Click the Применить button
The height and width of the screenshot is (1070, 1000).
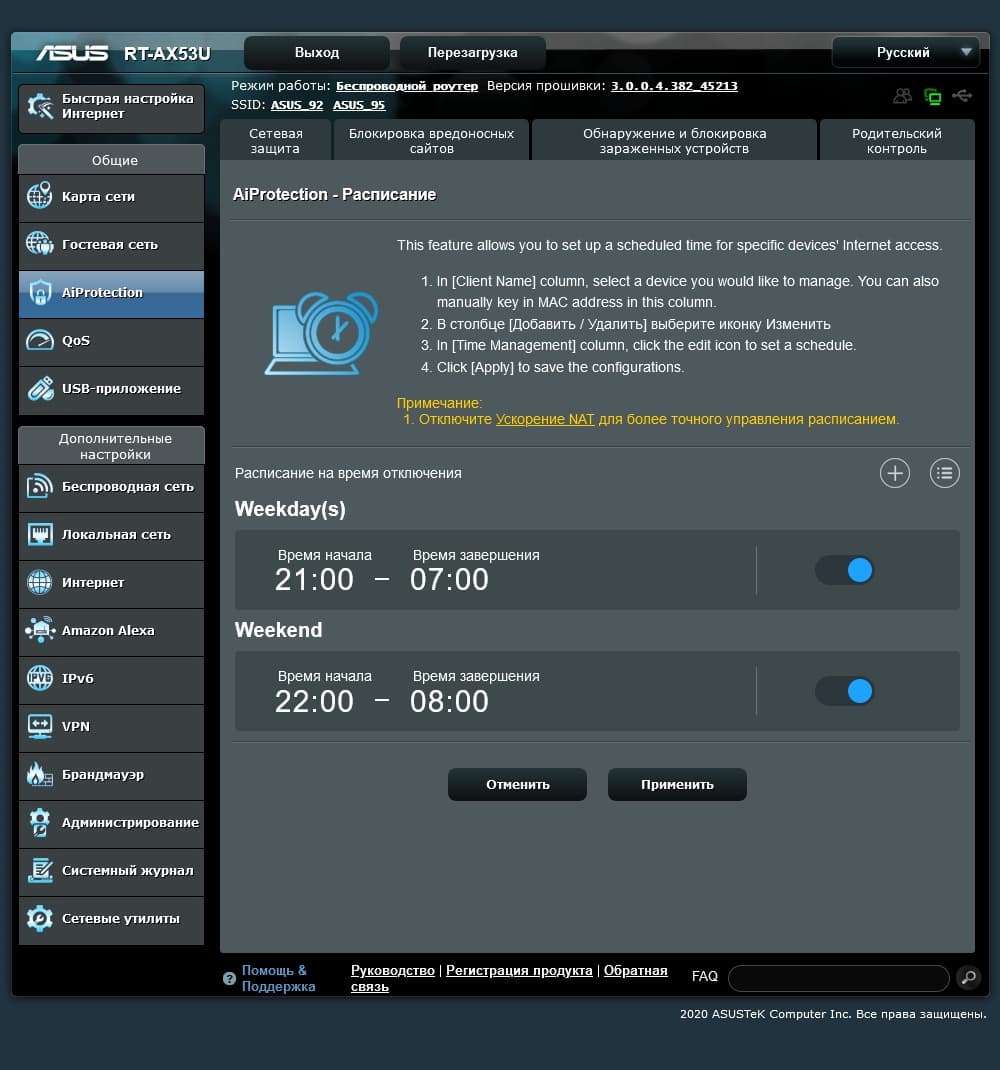tap(677, 784)
